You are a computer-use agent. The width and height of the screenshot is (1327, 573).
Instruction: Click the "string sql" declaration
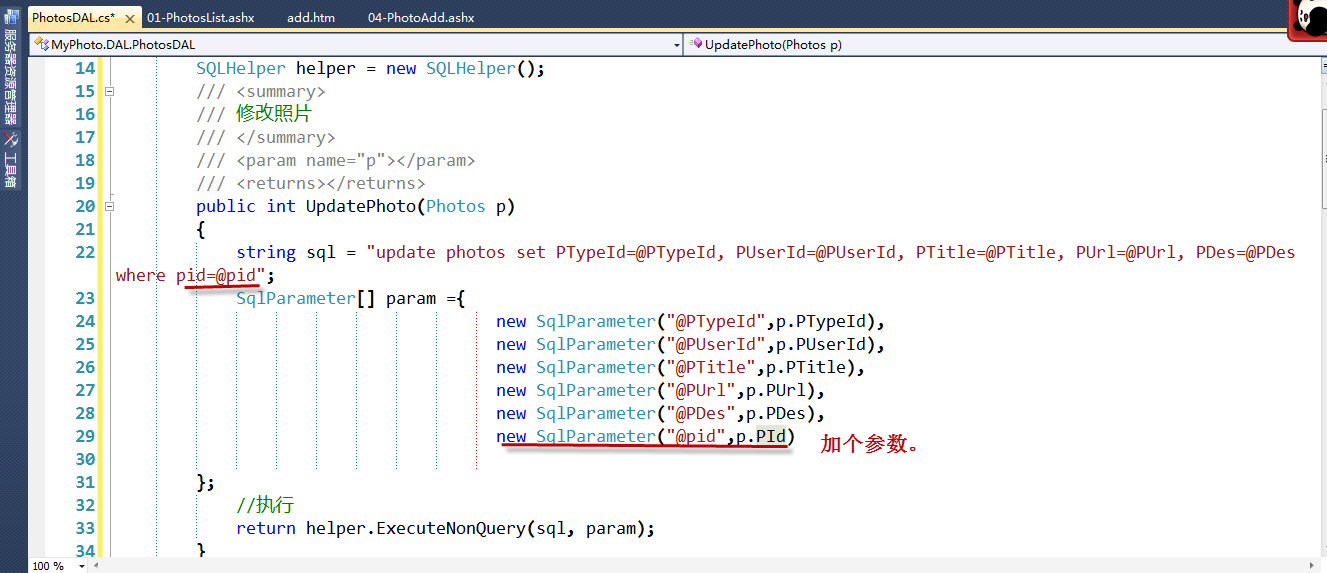click(x=286, y=252)
